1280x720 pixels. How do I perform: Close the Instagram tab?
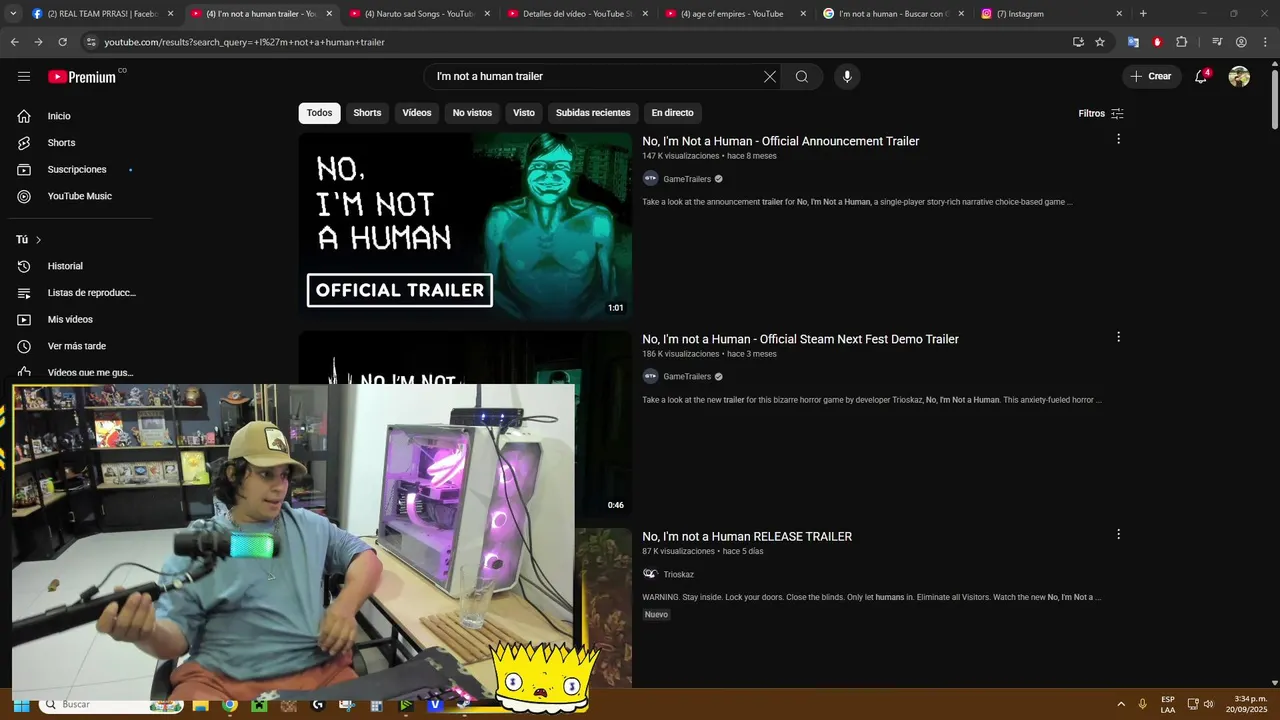[1119, 14]
